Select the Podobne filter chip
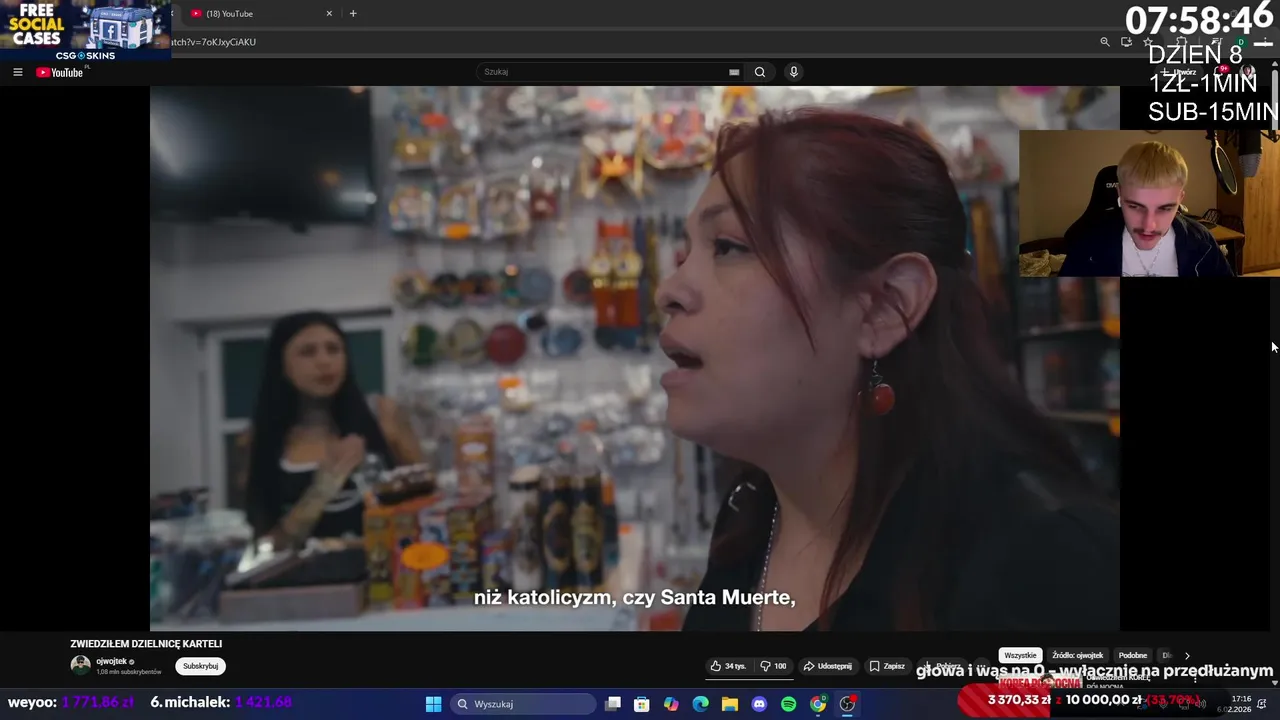 point(1133,655)
